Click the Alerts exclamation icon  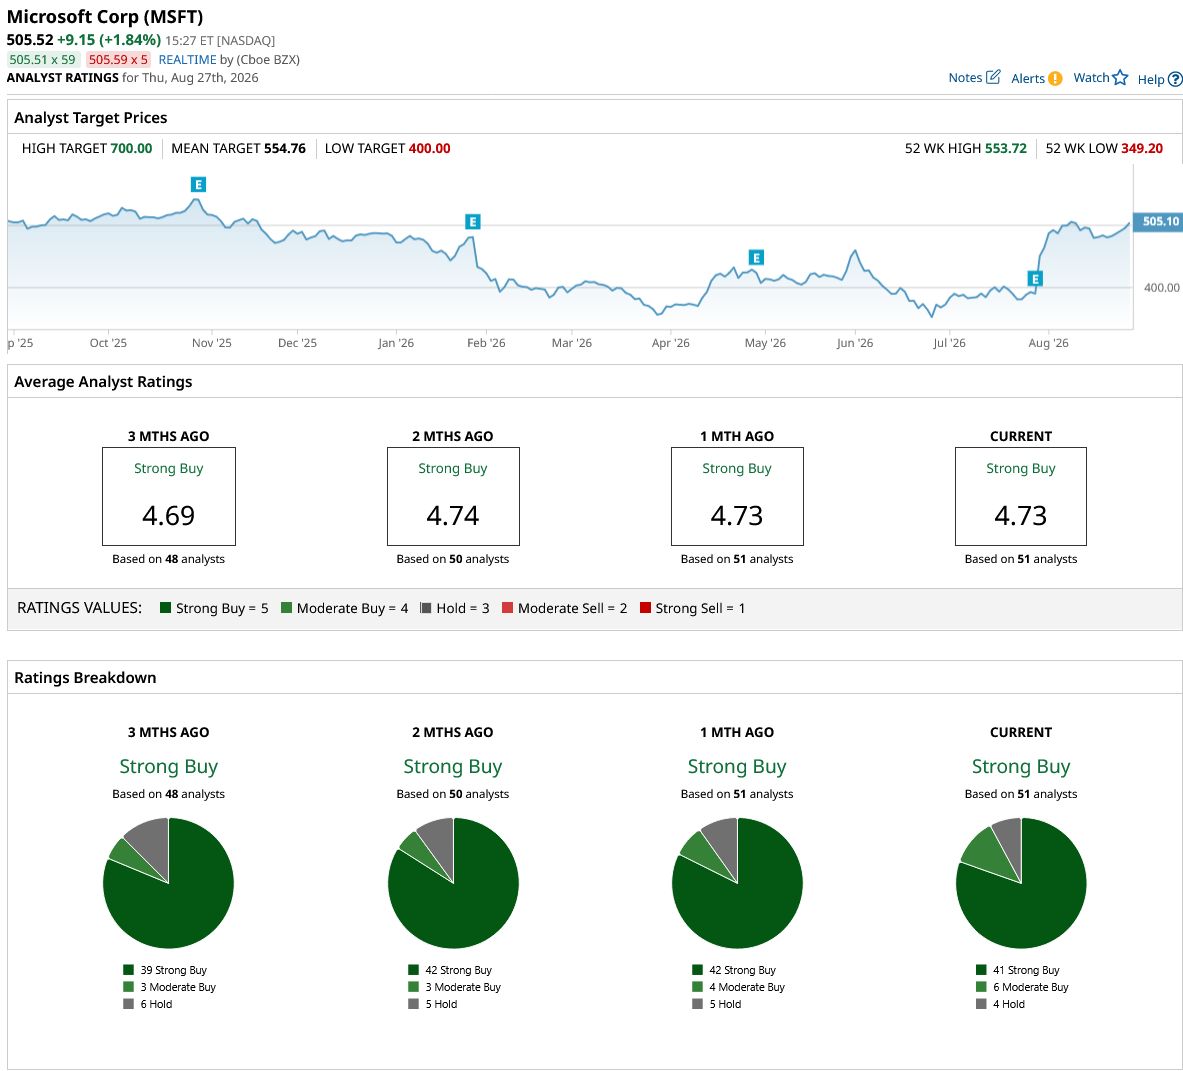tap(1055, 78)
